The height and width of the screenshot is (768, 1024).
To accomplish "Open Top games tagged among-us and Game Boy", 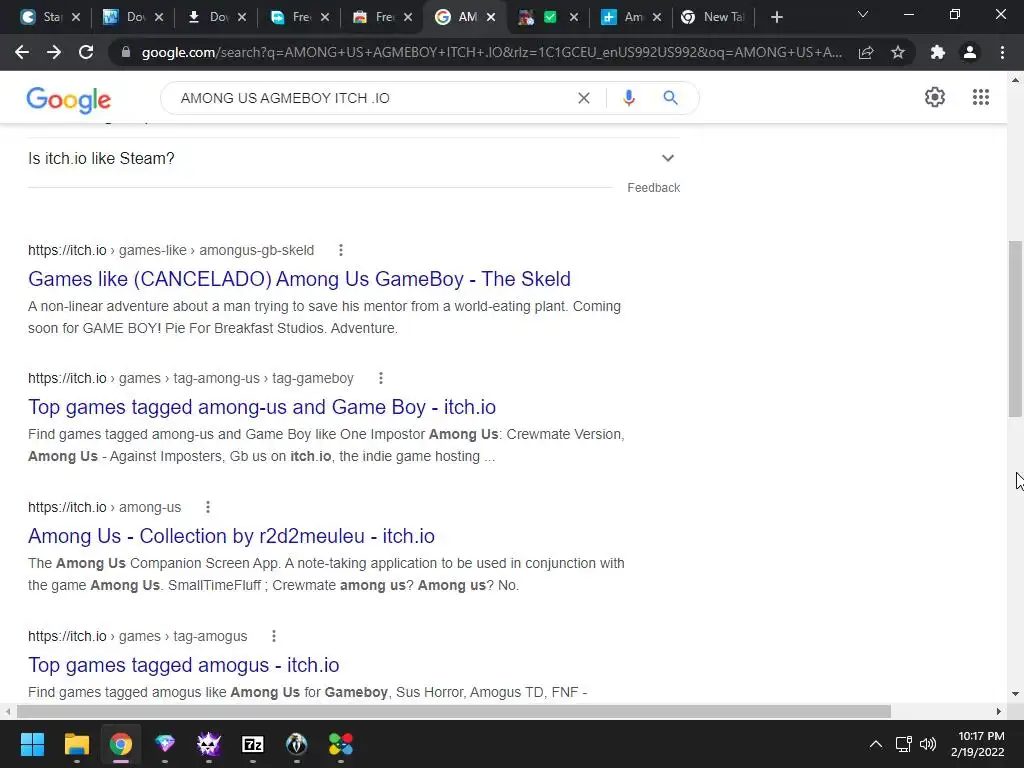I will coord(262,407).
